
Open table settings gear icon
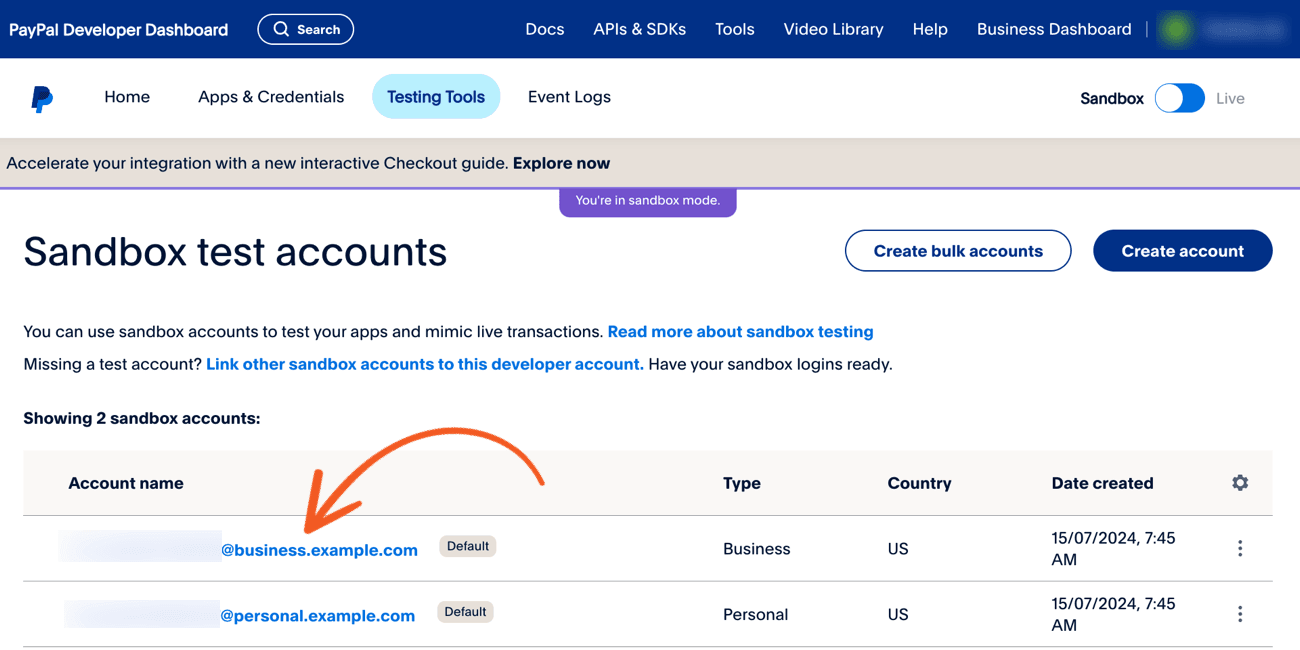[x=1240, y=483]
